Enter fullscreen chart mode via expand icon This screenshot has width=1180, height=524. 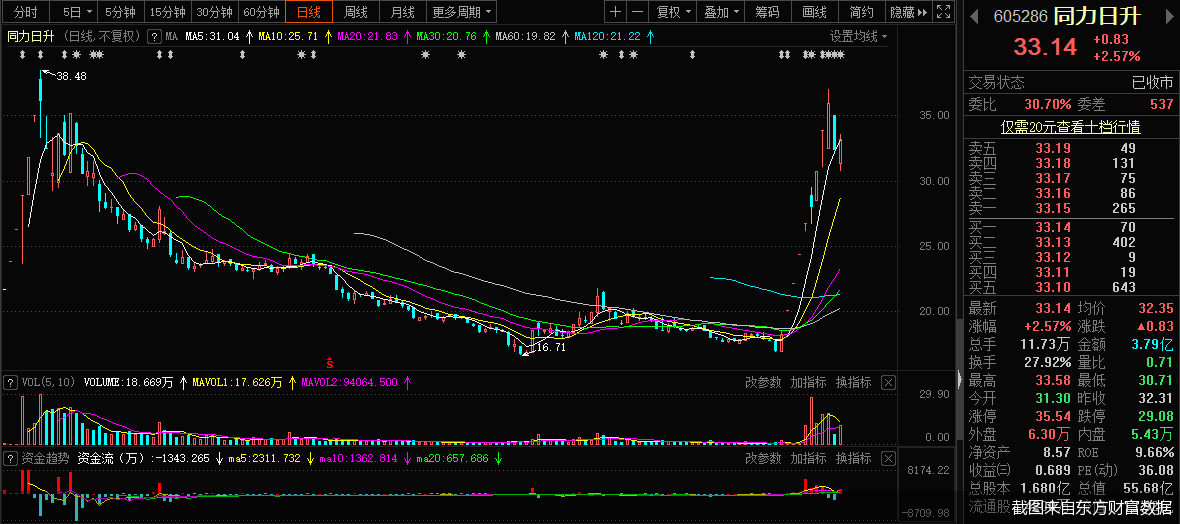pos(943,12)
